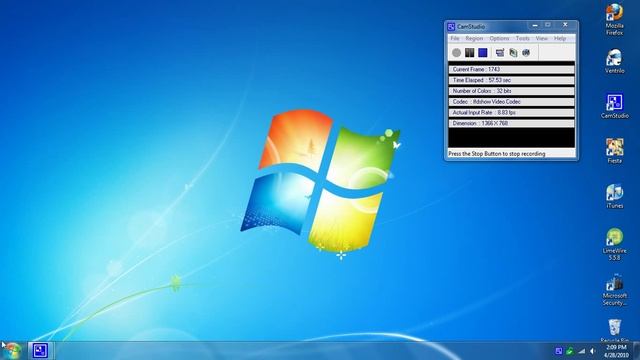This screenshot has height=360, width=640.
Task: Open the Region menu in CamStudio
Action: [474, 38]
